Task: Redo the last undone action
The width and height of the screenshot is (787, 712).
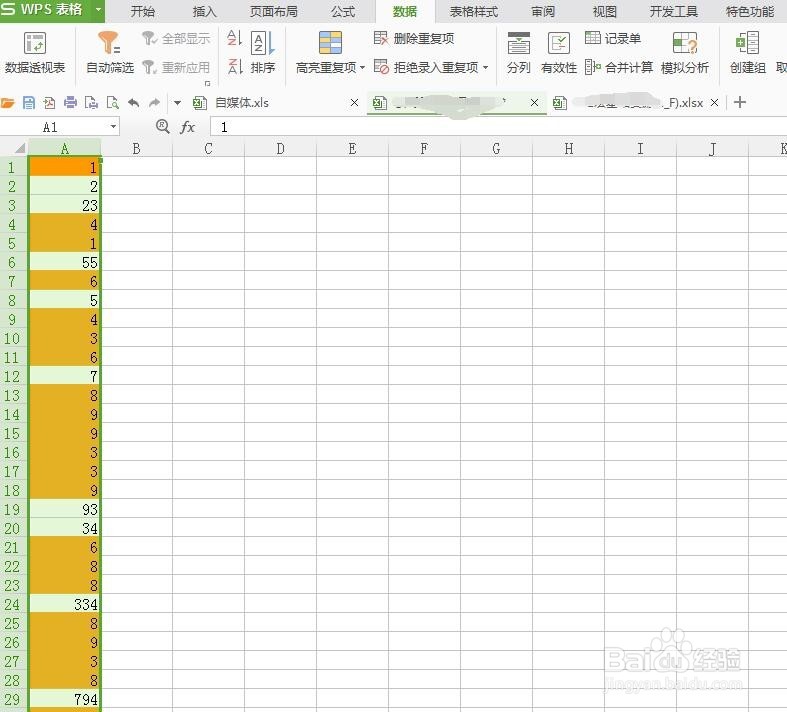Action: [x=155, y=103]
